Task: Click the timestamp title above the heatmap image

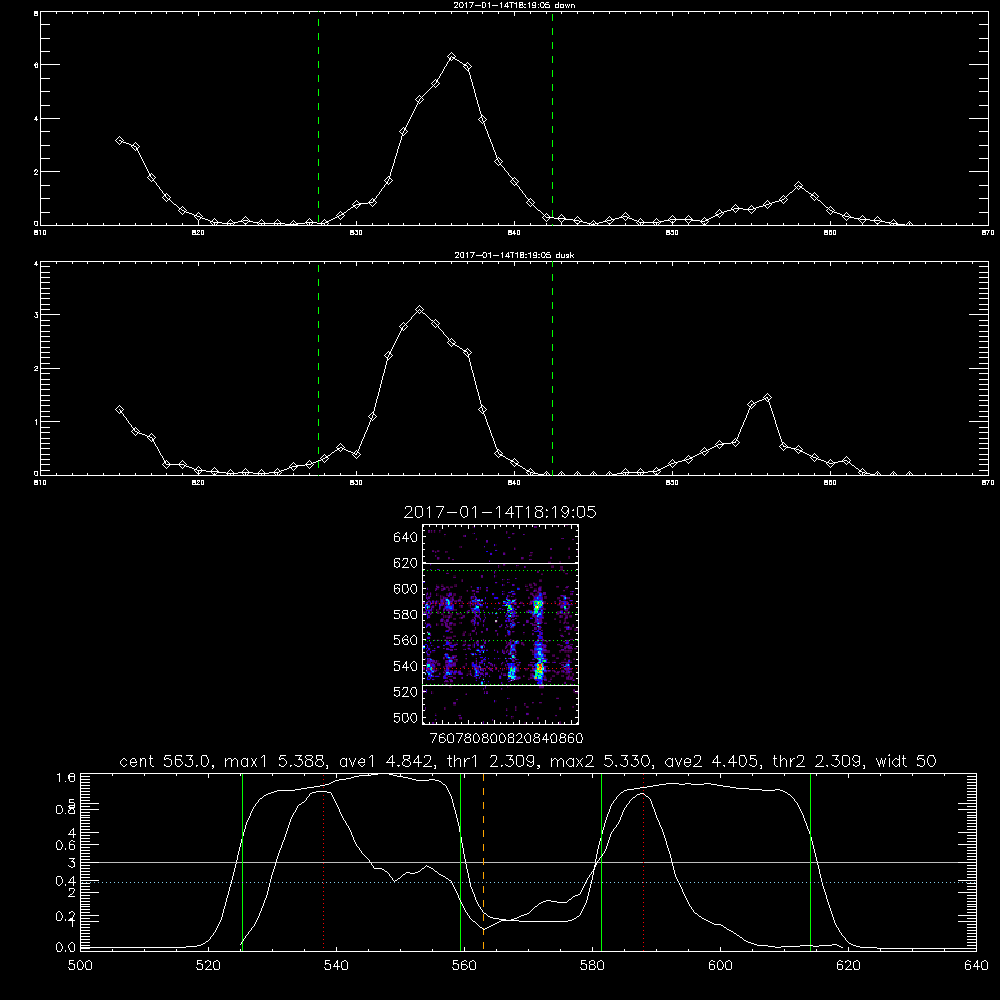Action: 500,512
